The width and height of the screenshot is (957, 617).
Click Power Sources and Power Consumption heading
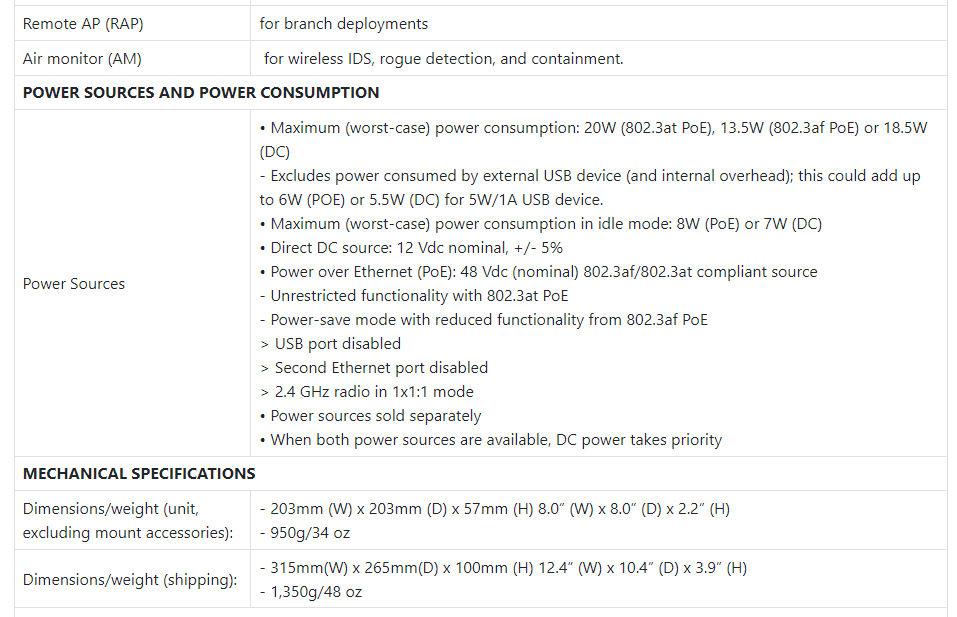(201, 93)
